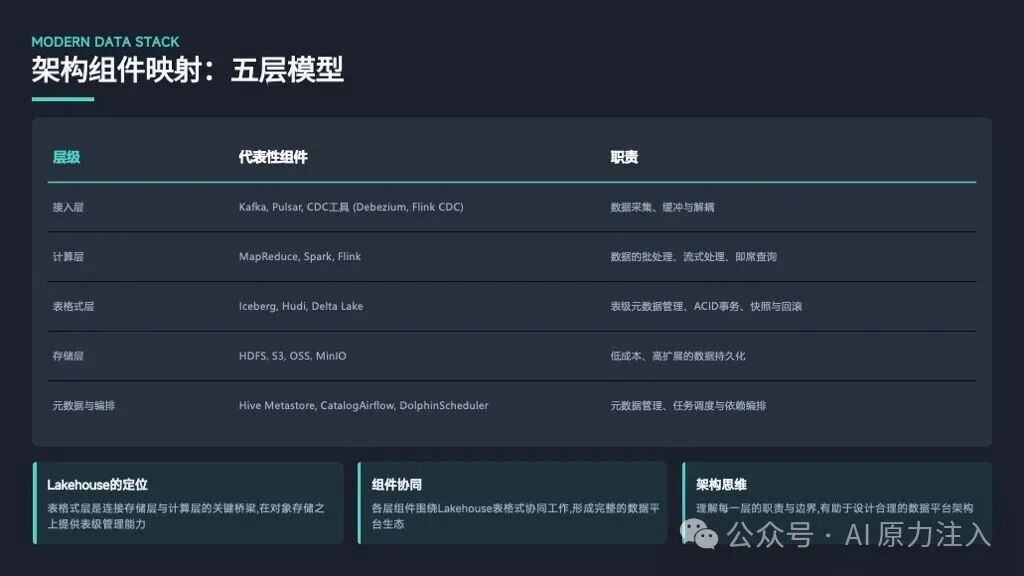Select the "计算层" row label
The height and width of the screenshot is (576, 1024).
(x=68, y=257)
